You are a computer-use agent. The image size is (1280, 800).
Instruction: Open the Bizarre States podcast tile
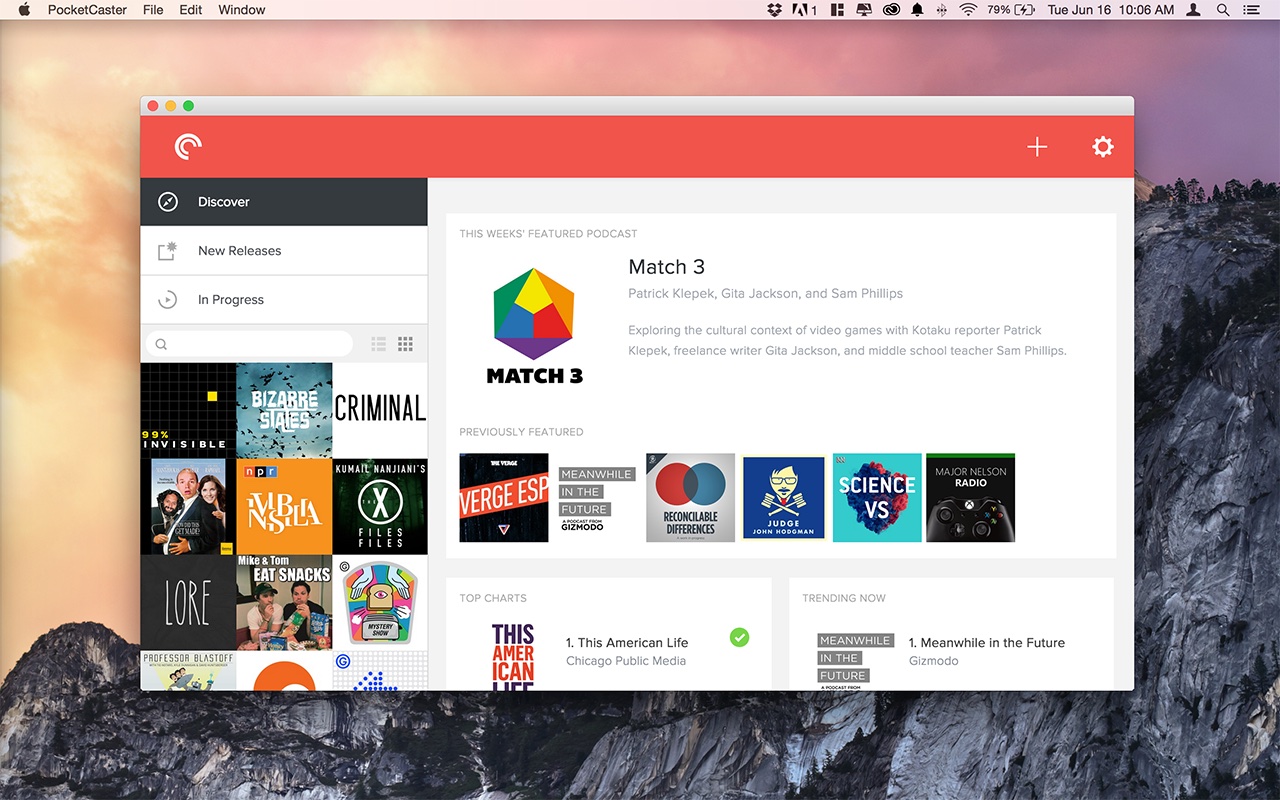(x=284, y=410)
